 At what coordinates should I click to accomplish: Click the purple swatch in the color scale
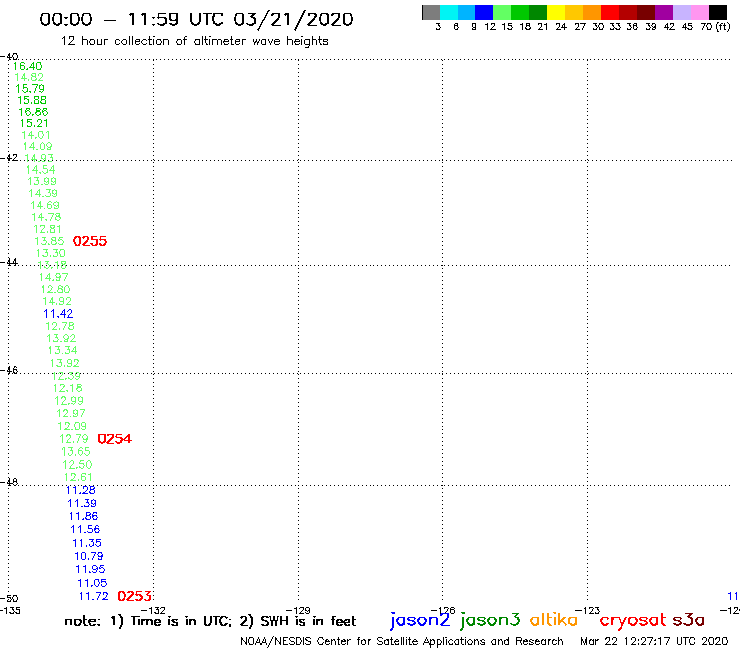tap(664, 12)
